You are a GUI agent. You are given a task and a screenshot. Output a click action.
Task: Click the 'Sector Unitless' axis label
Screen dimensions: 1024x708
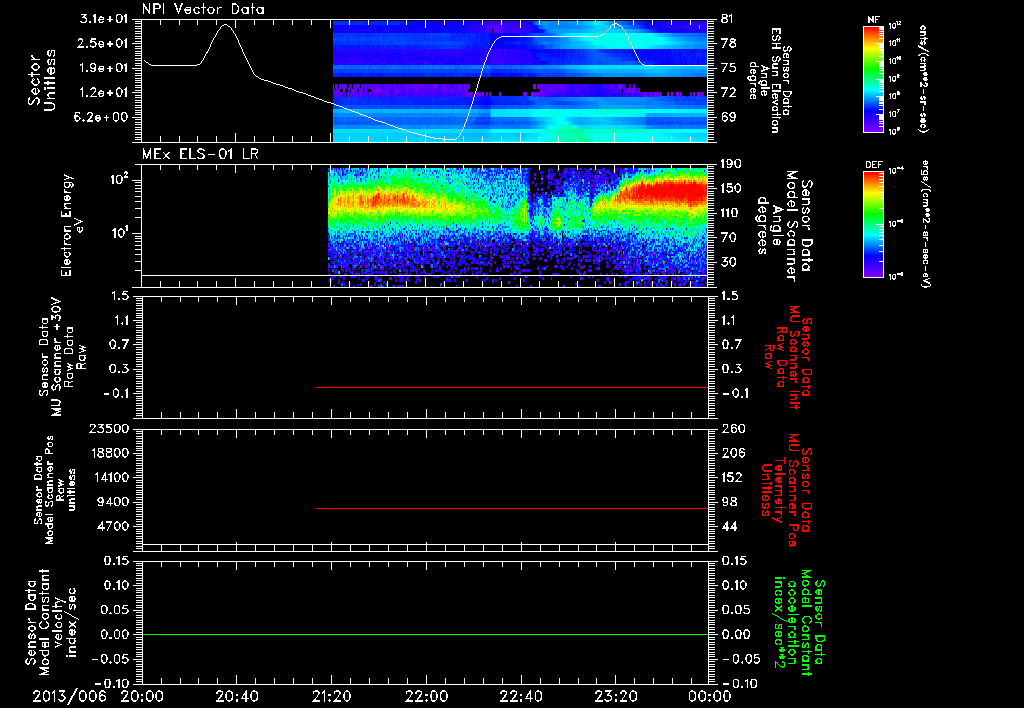[x=42, y=80]
